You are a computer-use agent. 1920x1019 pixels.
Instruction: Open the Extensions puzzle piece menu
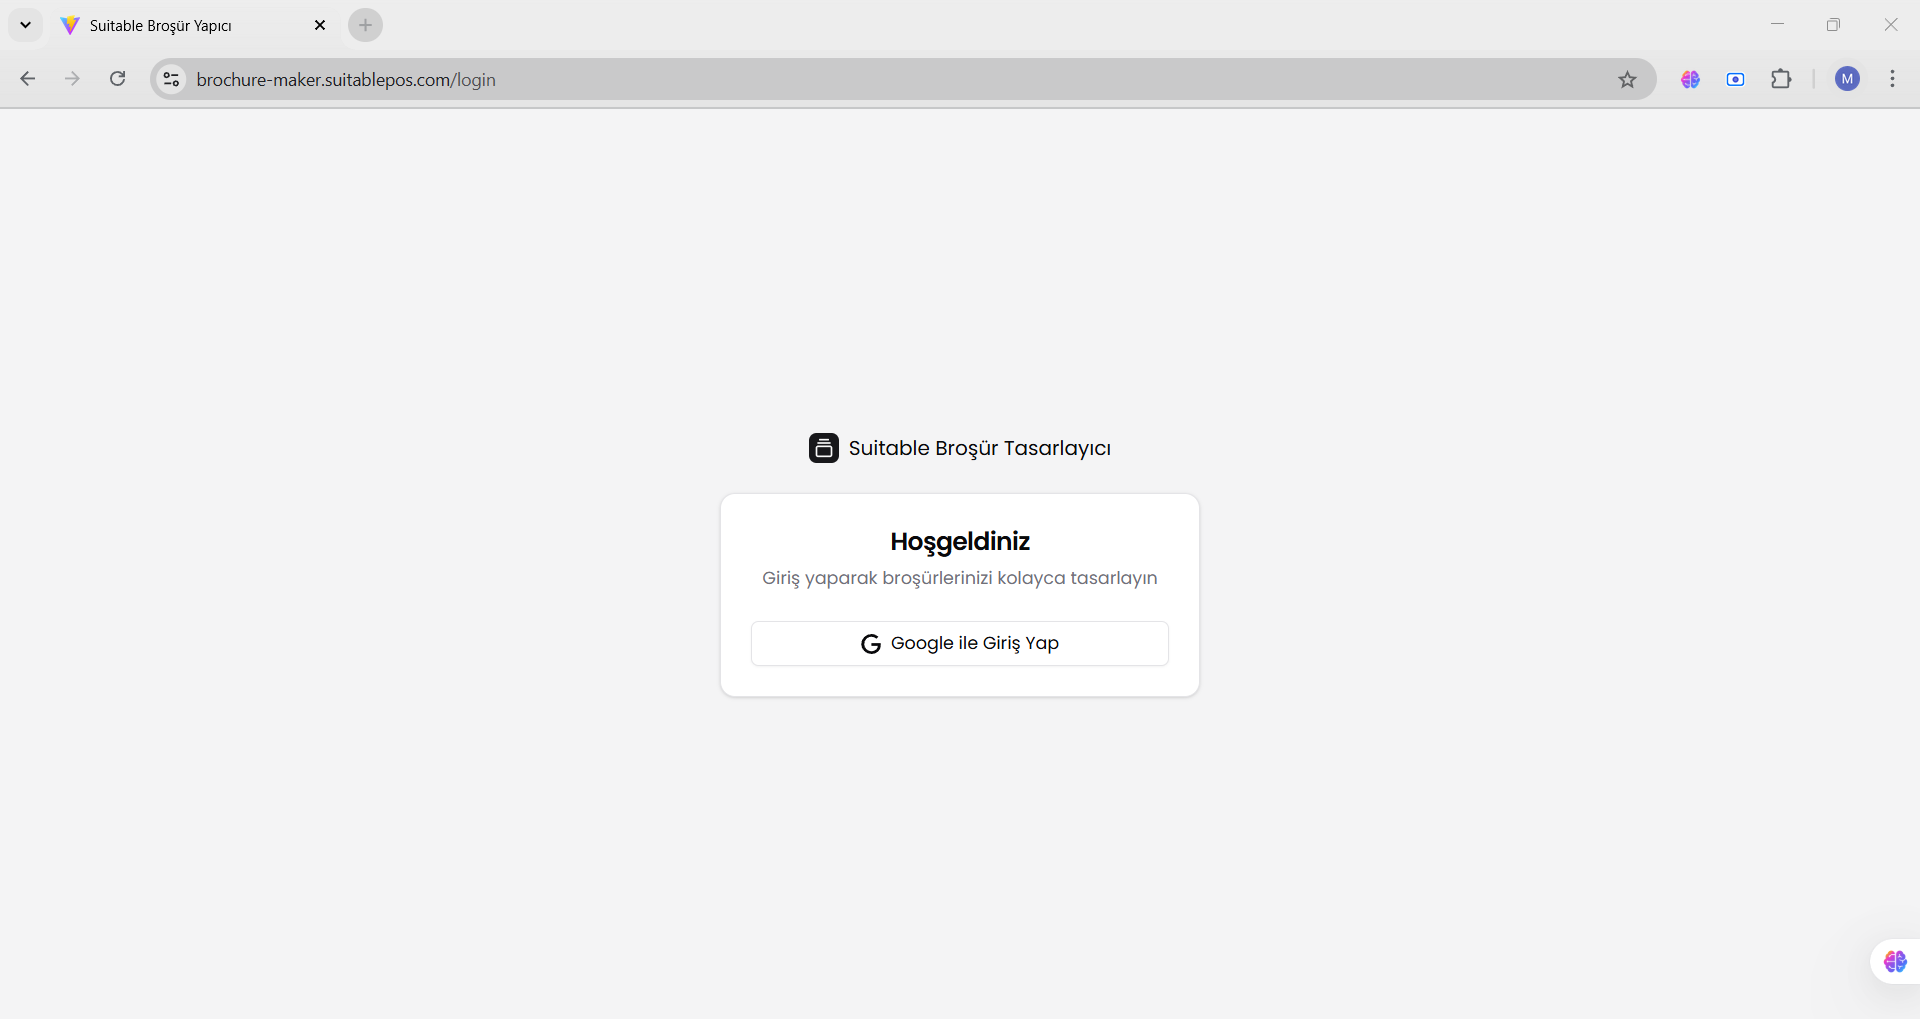pyautogui.click(x=1782, y=79)
